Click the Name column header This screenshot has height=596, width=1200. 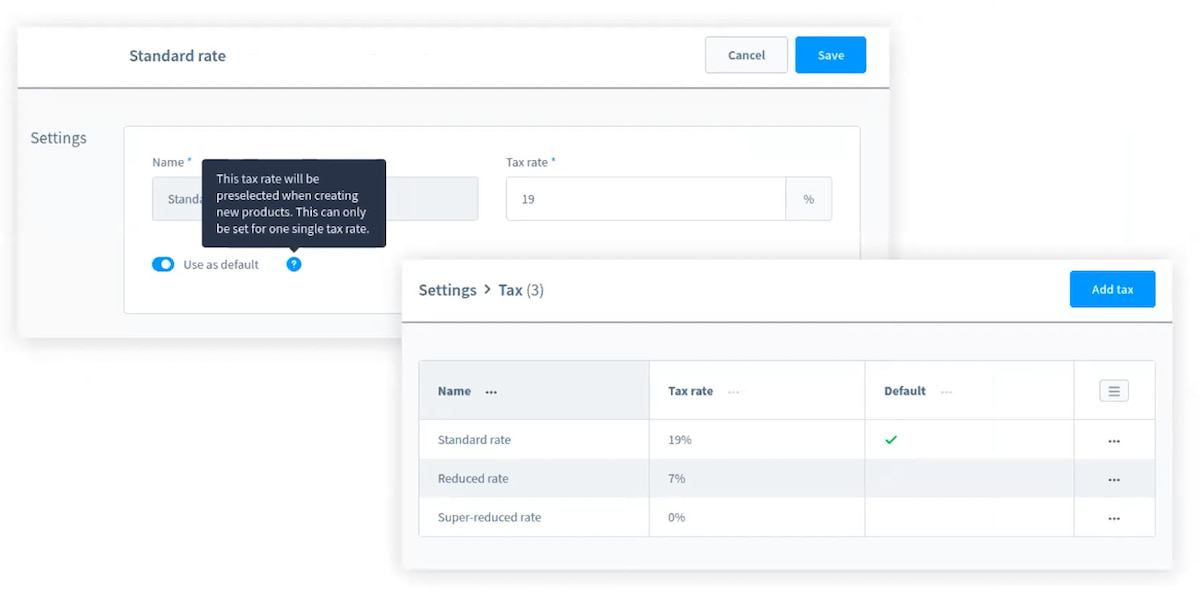534,391
